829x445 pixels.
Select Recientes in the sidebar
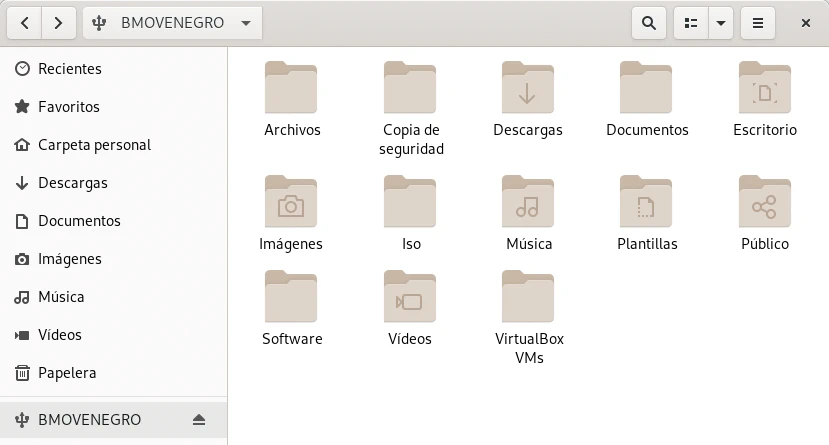pyautogui.click(x=70, y=69)
